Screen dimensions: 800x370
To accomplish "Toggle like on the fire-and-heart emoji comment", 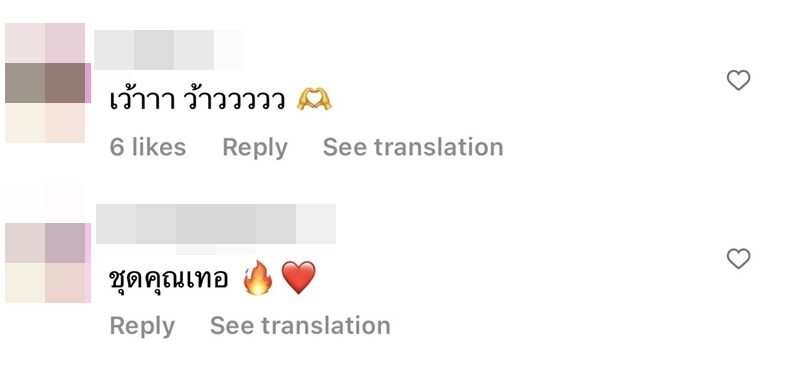I will [x=738, y=259].
